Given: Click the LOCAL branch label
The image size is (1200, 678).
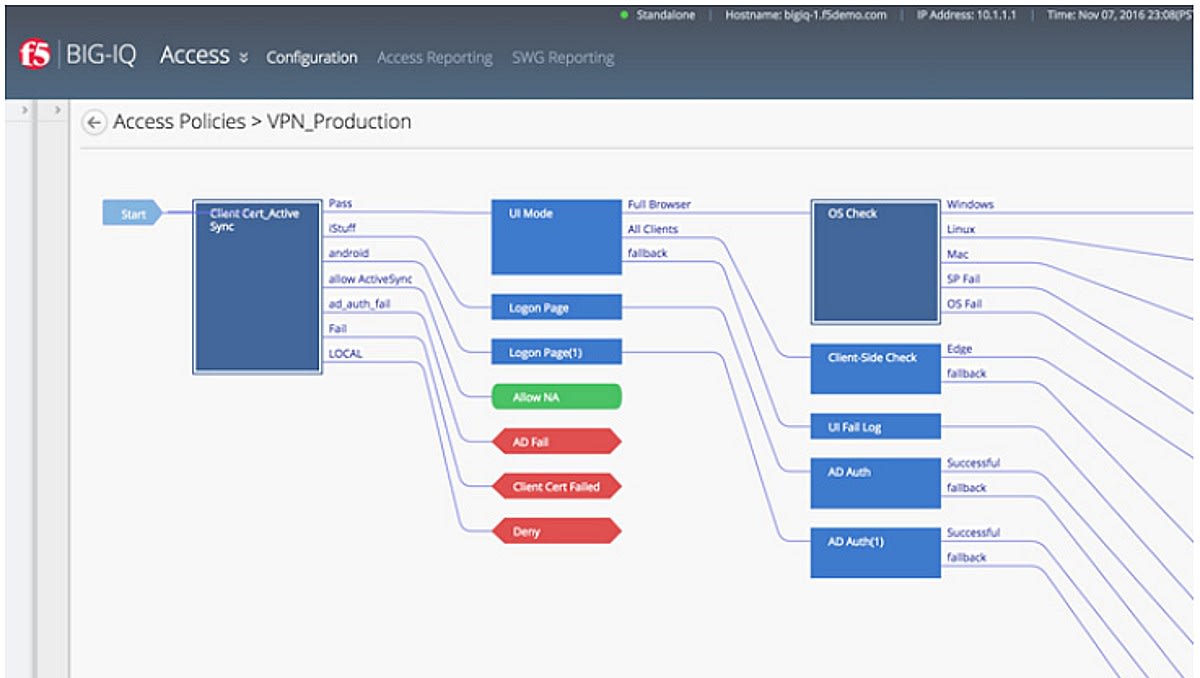Looking at the screenshot, I should (x=345, y=352).
